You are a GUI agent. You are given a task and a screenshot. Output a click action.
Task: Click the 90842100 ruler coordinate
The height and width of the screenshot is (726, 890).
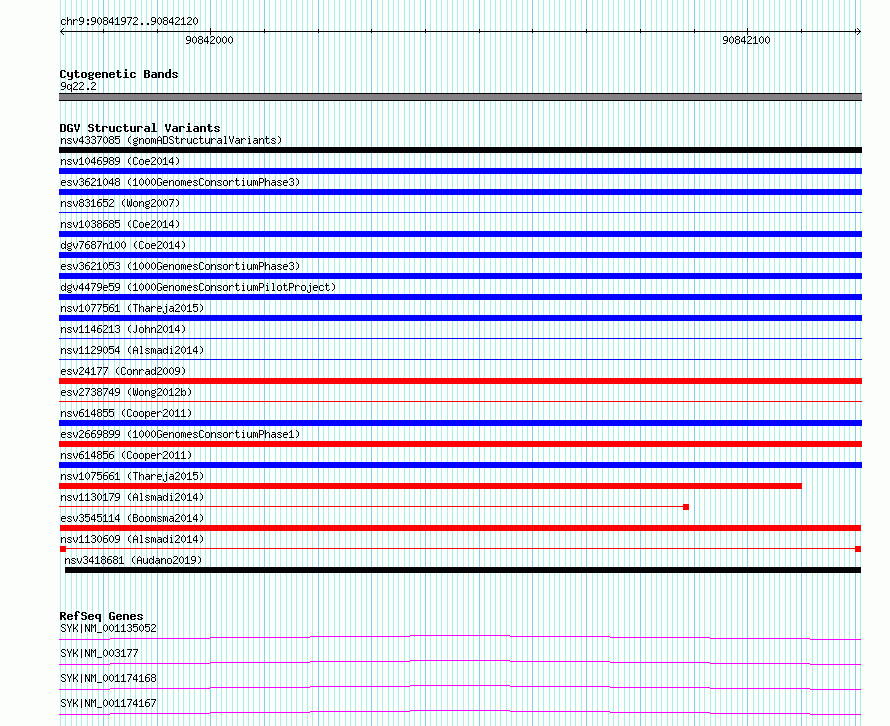click(746, 40)
